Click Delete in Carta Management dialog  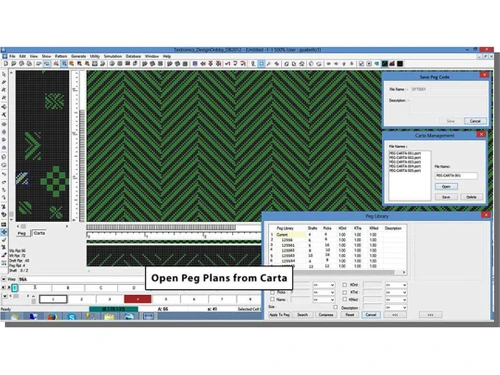pos(471,197)
